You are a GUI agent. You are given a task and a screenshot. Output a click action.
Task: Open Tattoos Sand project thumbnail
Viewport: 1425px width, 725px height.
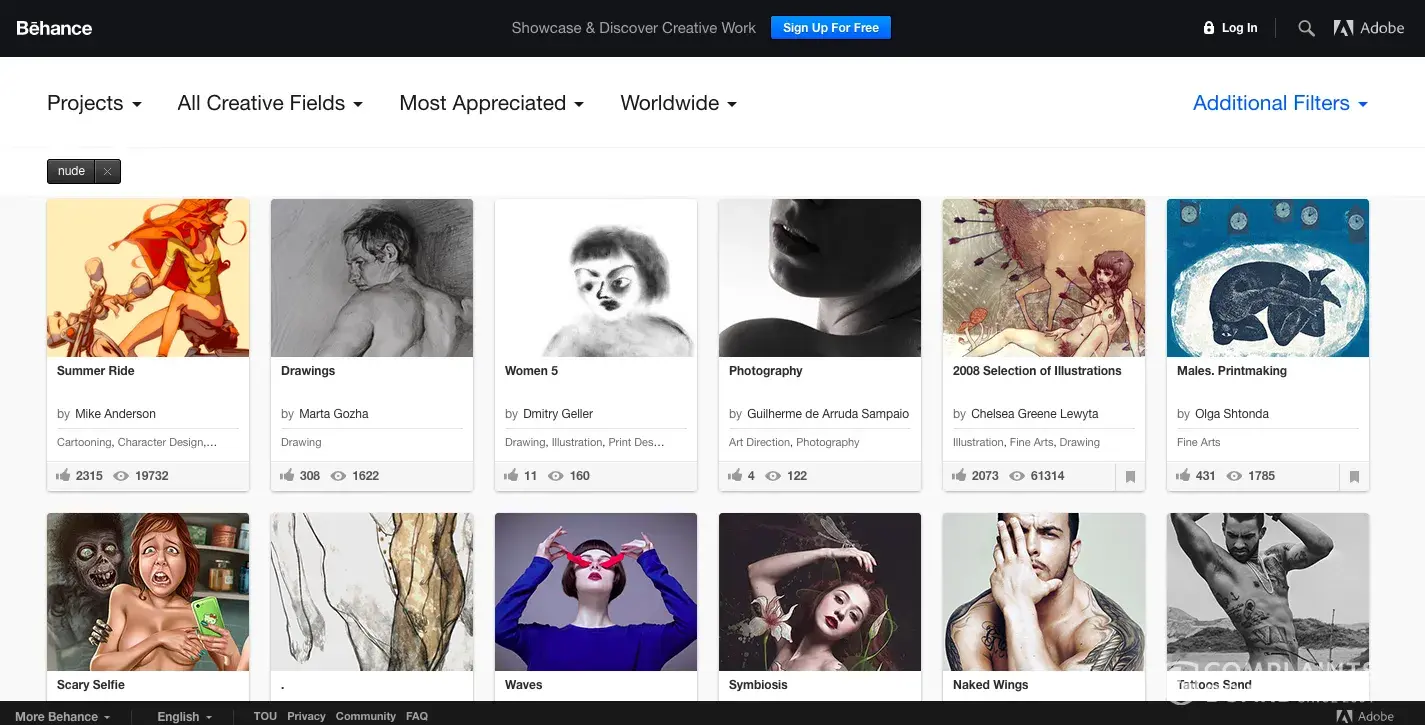click(x=1268, y=592)
